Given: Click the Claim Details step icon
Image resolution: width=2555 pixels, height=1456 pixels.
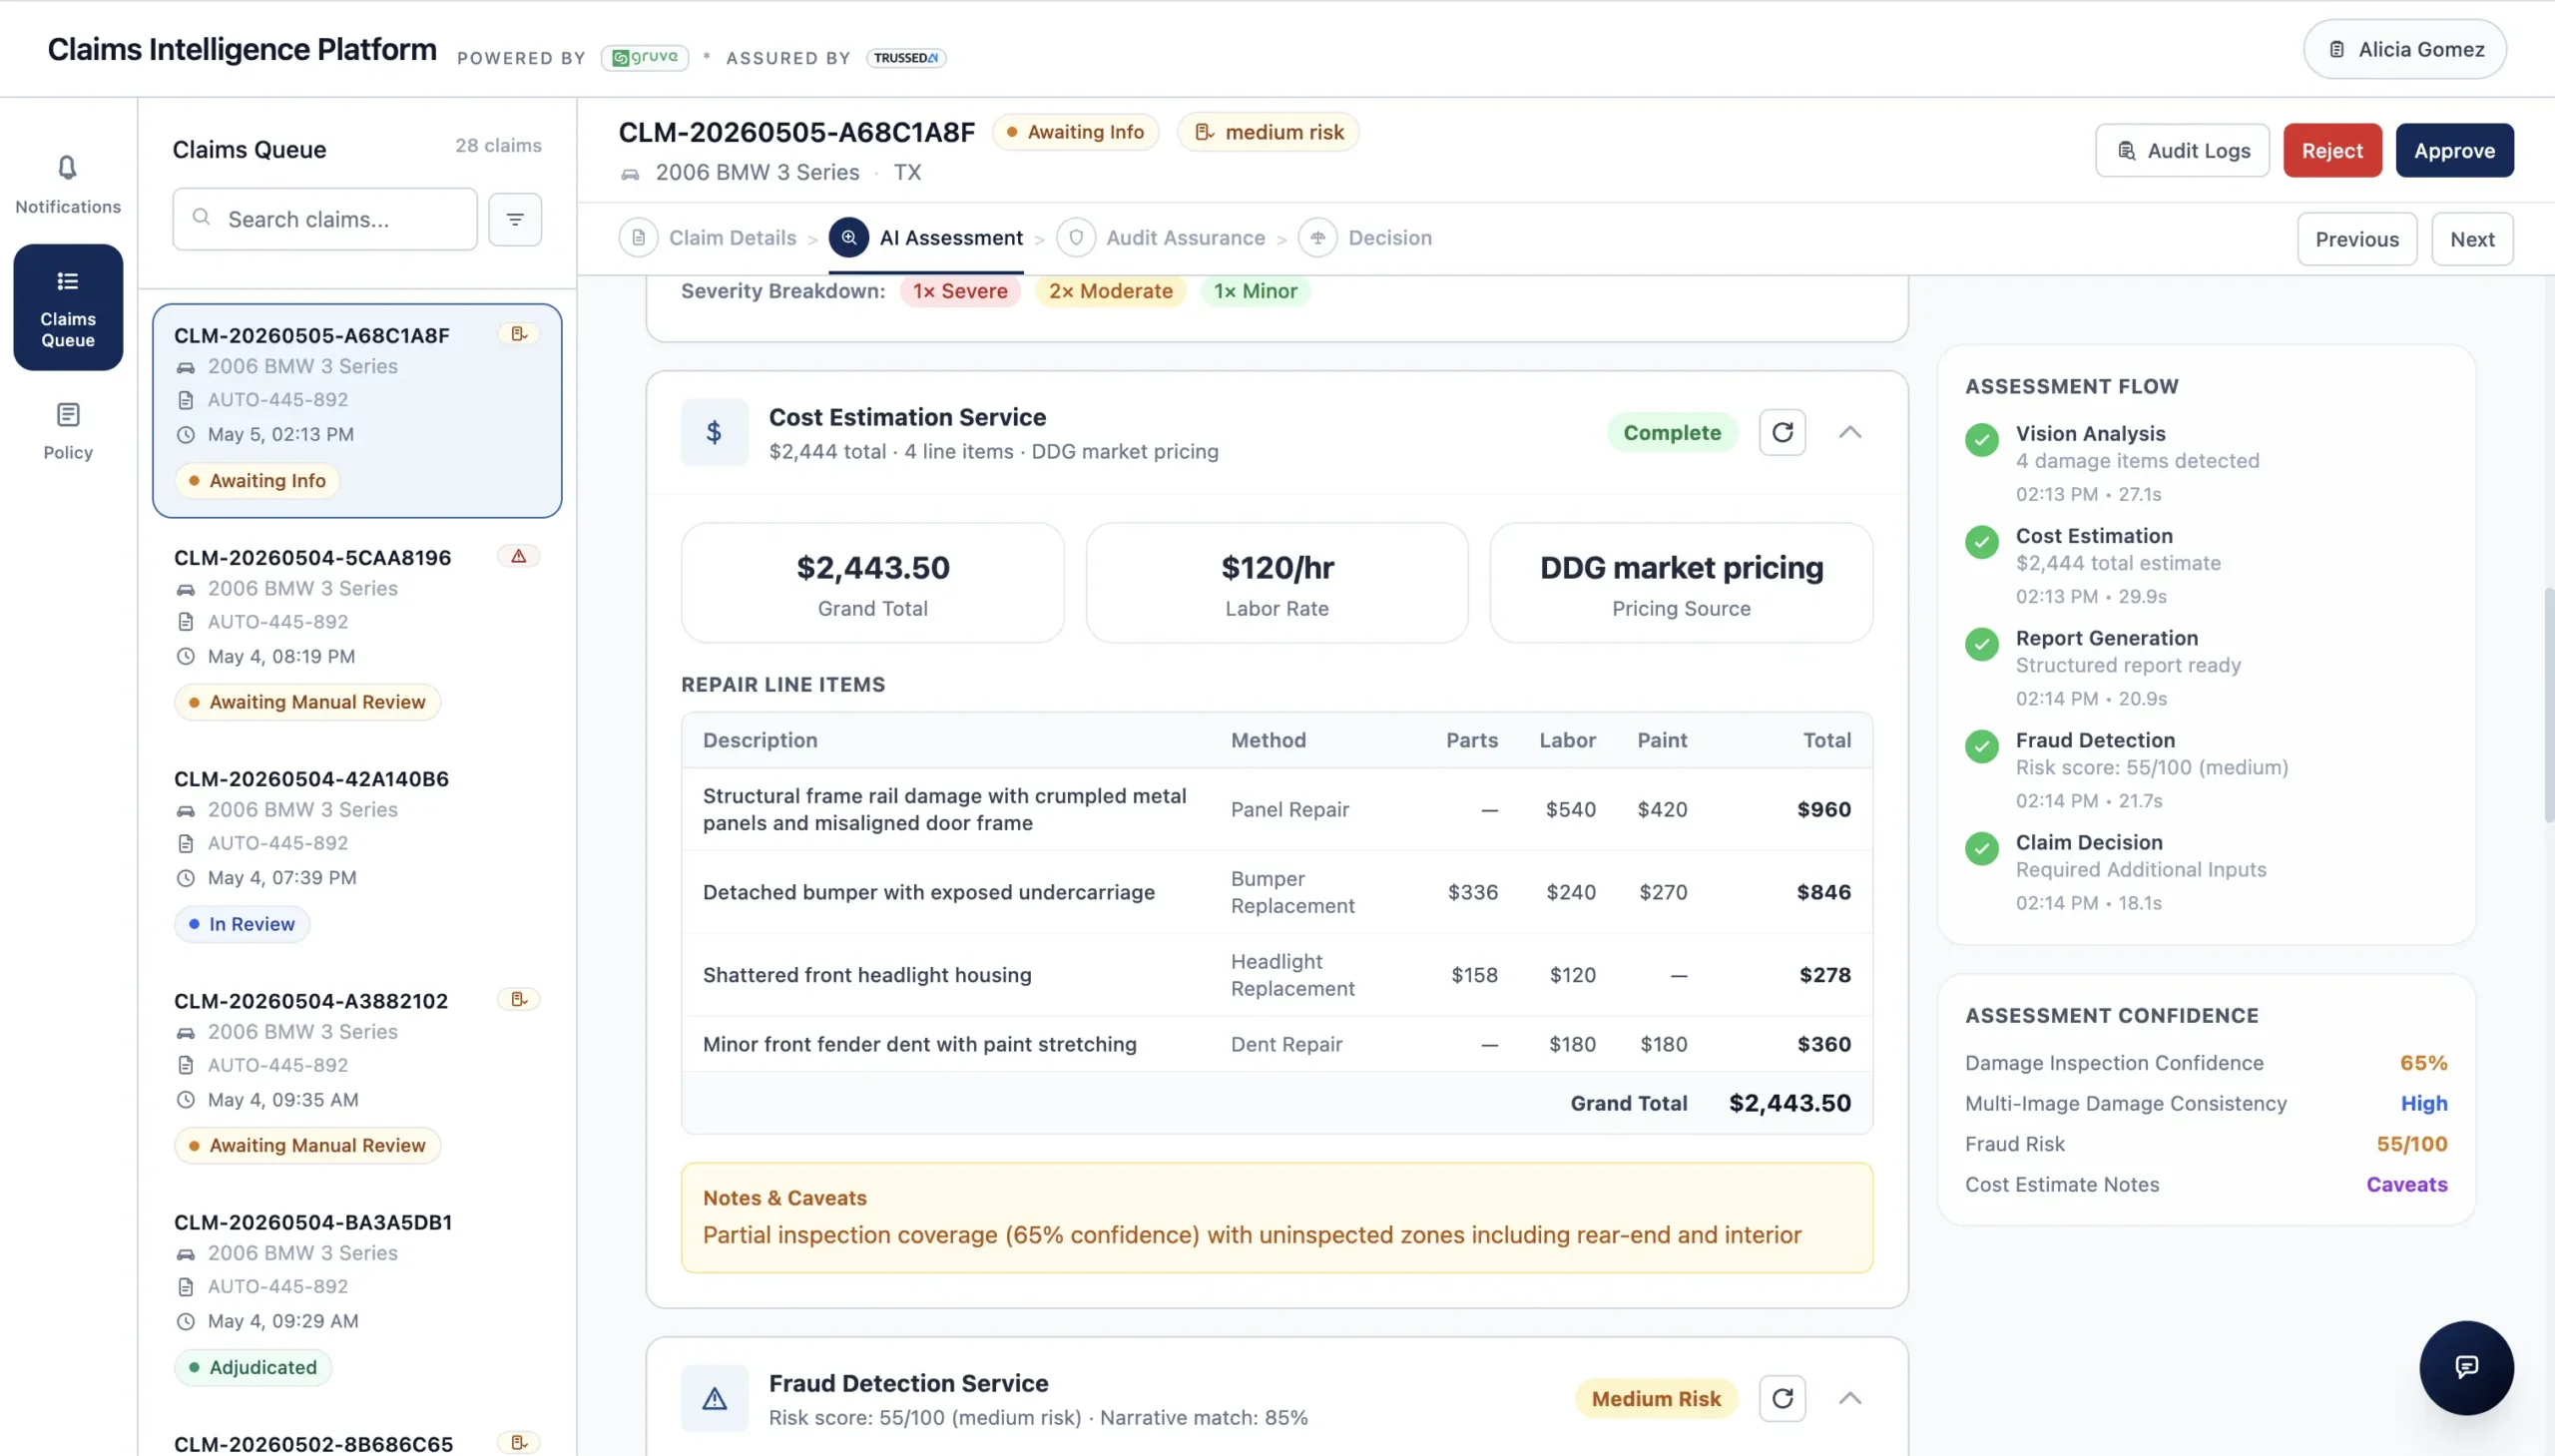Looking at the screenshot, I should (x=638, y=238).
